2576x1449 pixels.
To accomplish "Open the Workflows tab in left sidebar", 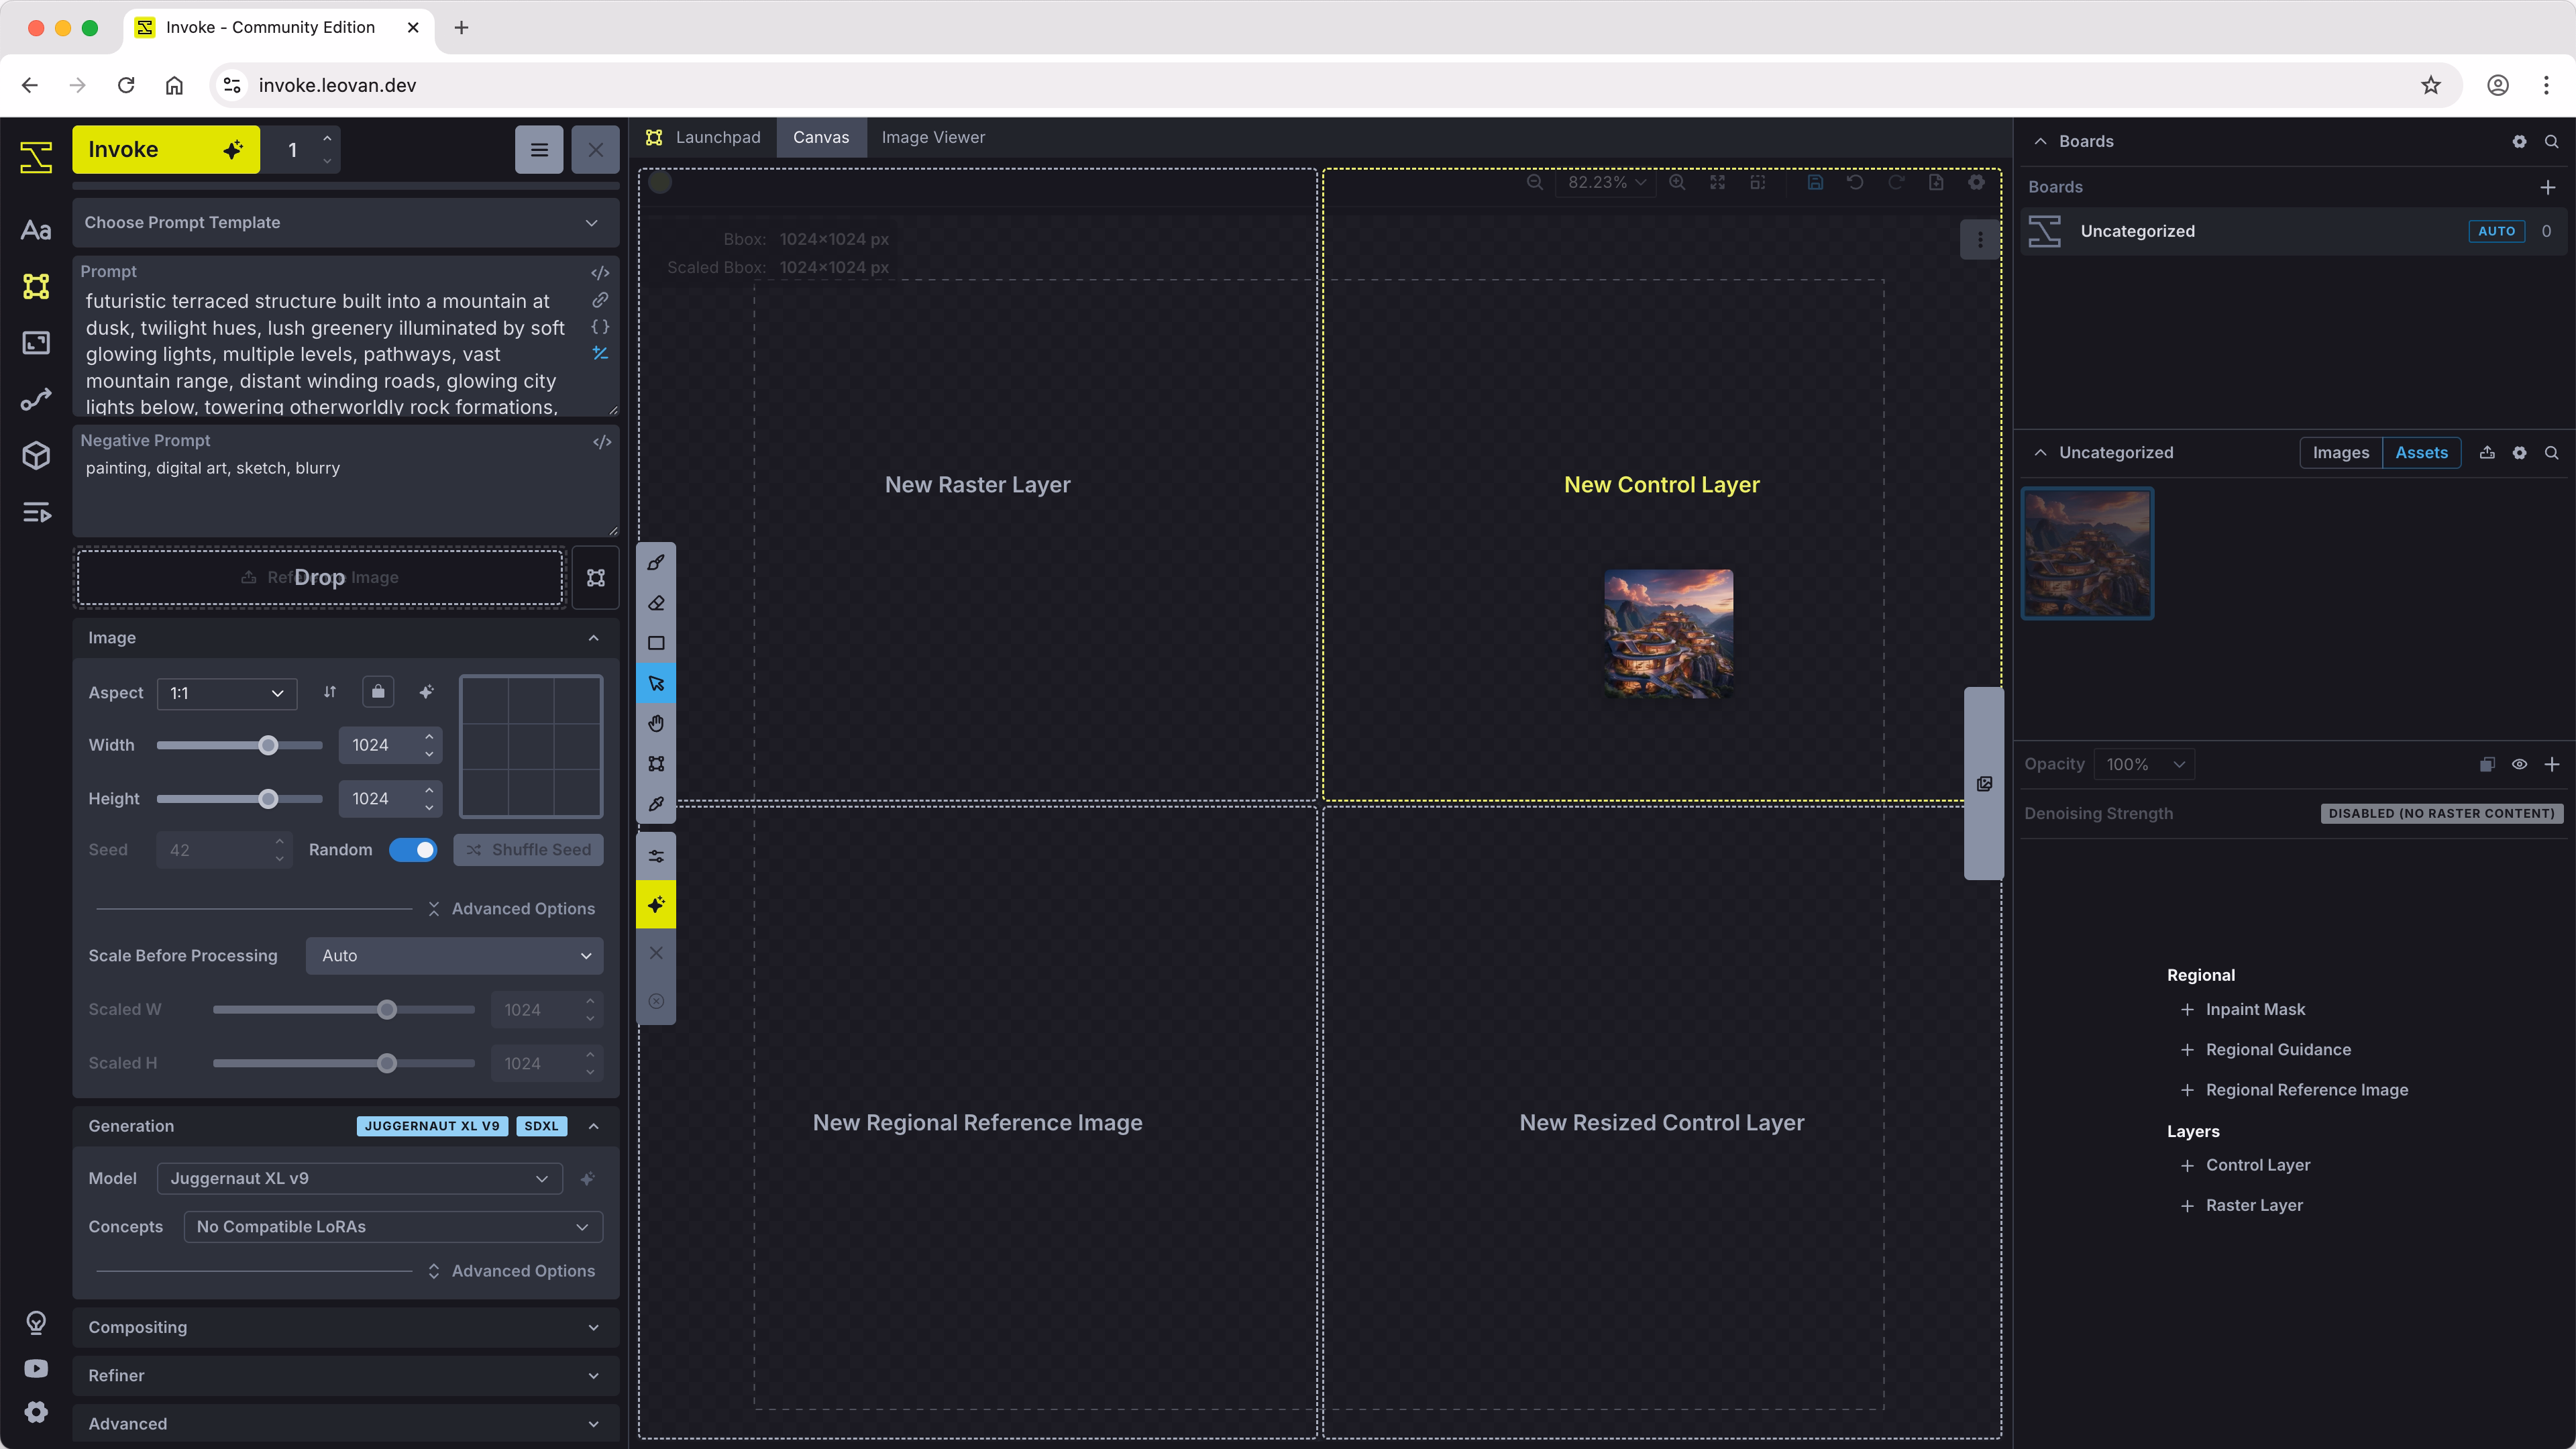I will point(36,400).
